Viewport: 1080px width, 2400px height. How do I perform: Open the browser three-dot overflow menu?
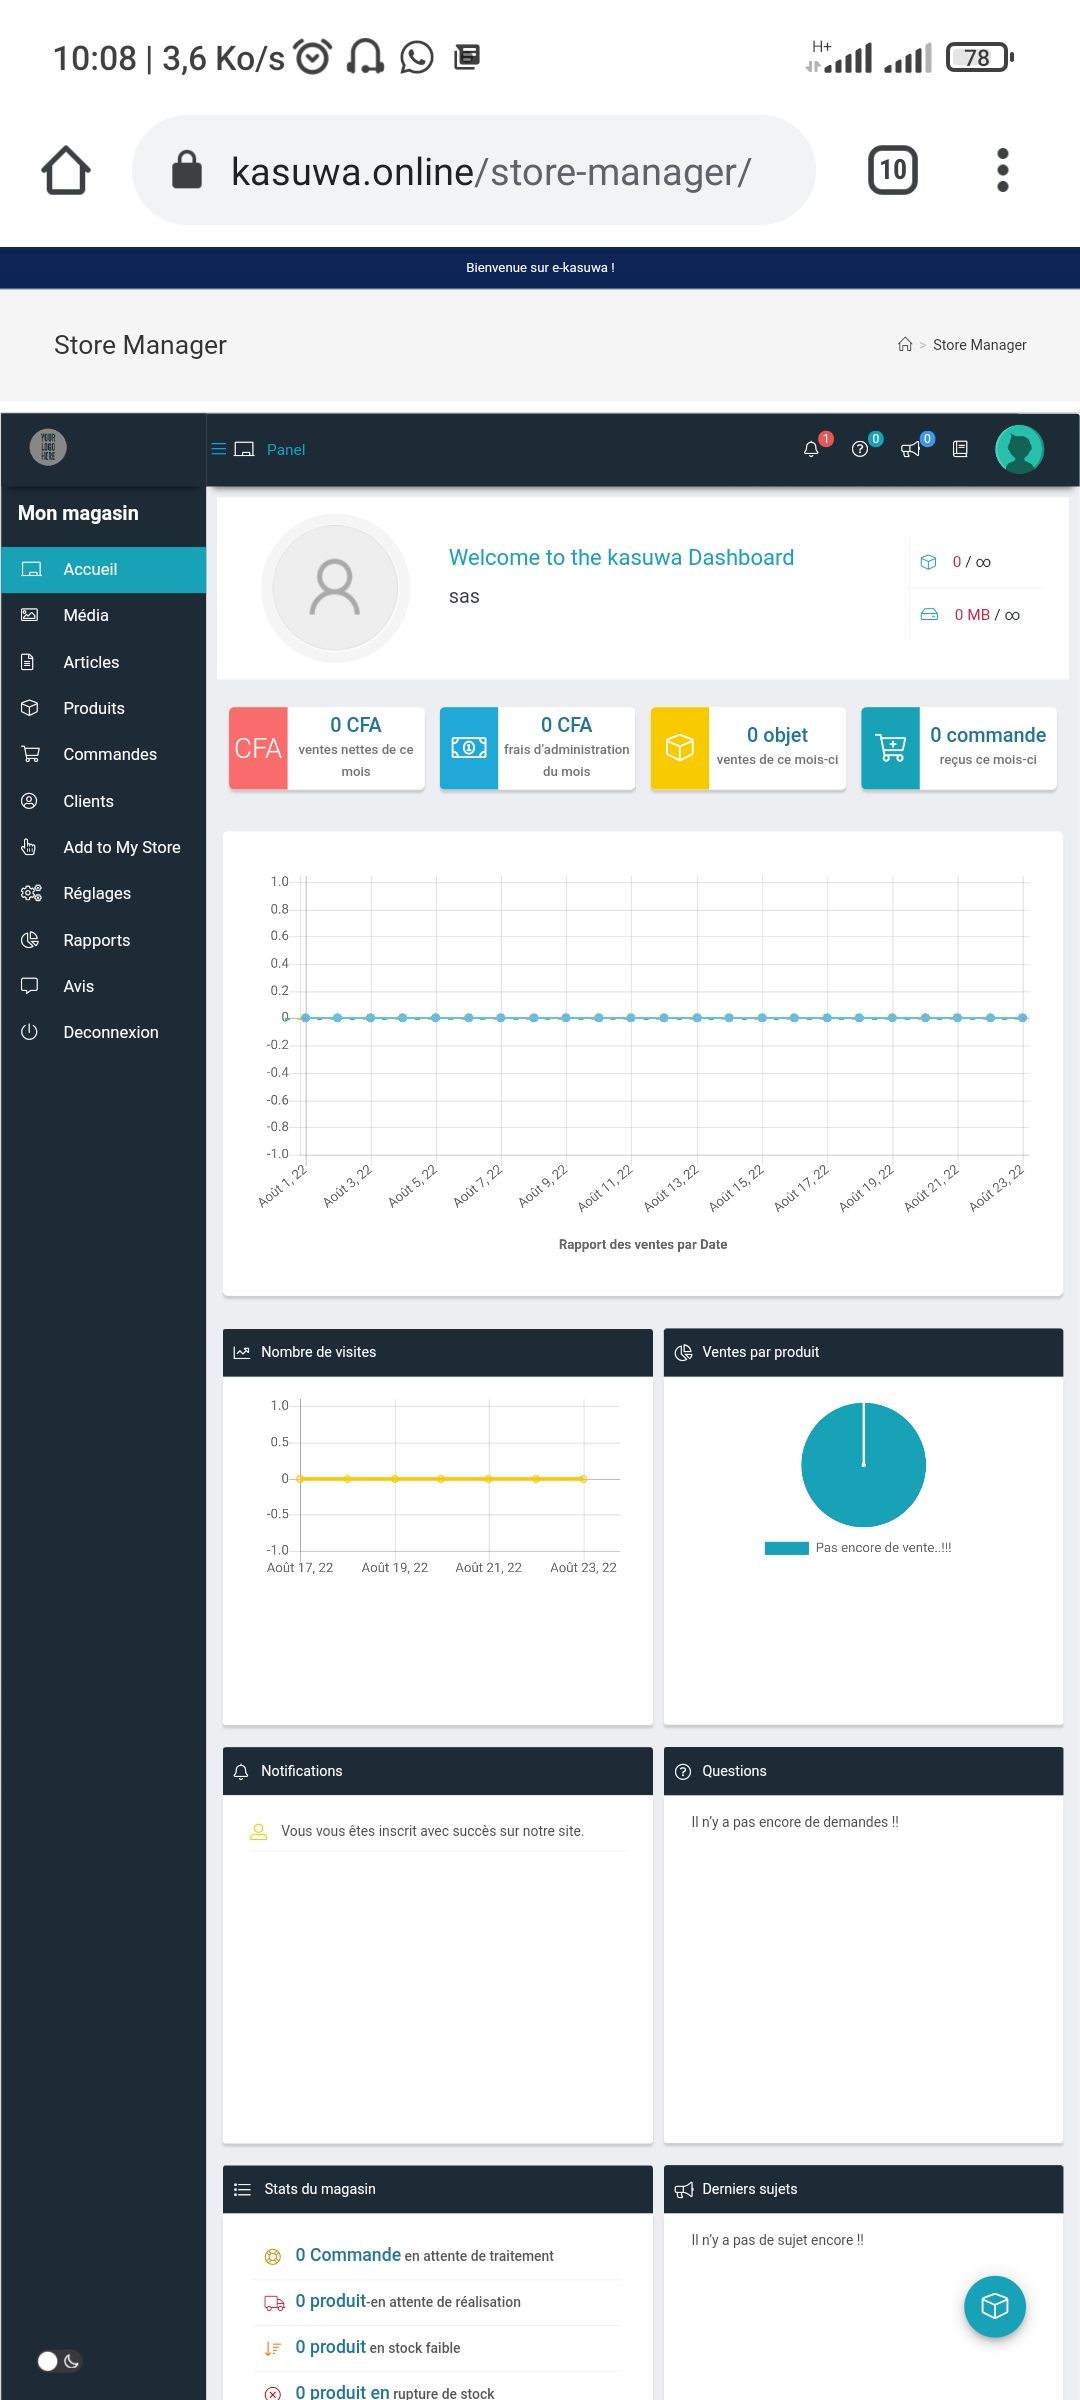1003,170
